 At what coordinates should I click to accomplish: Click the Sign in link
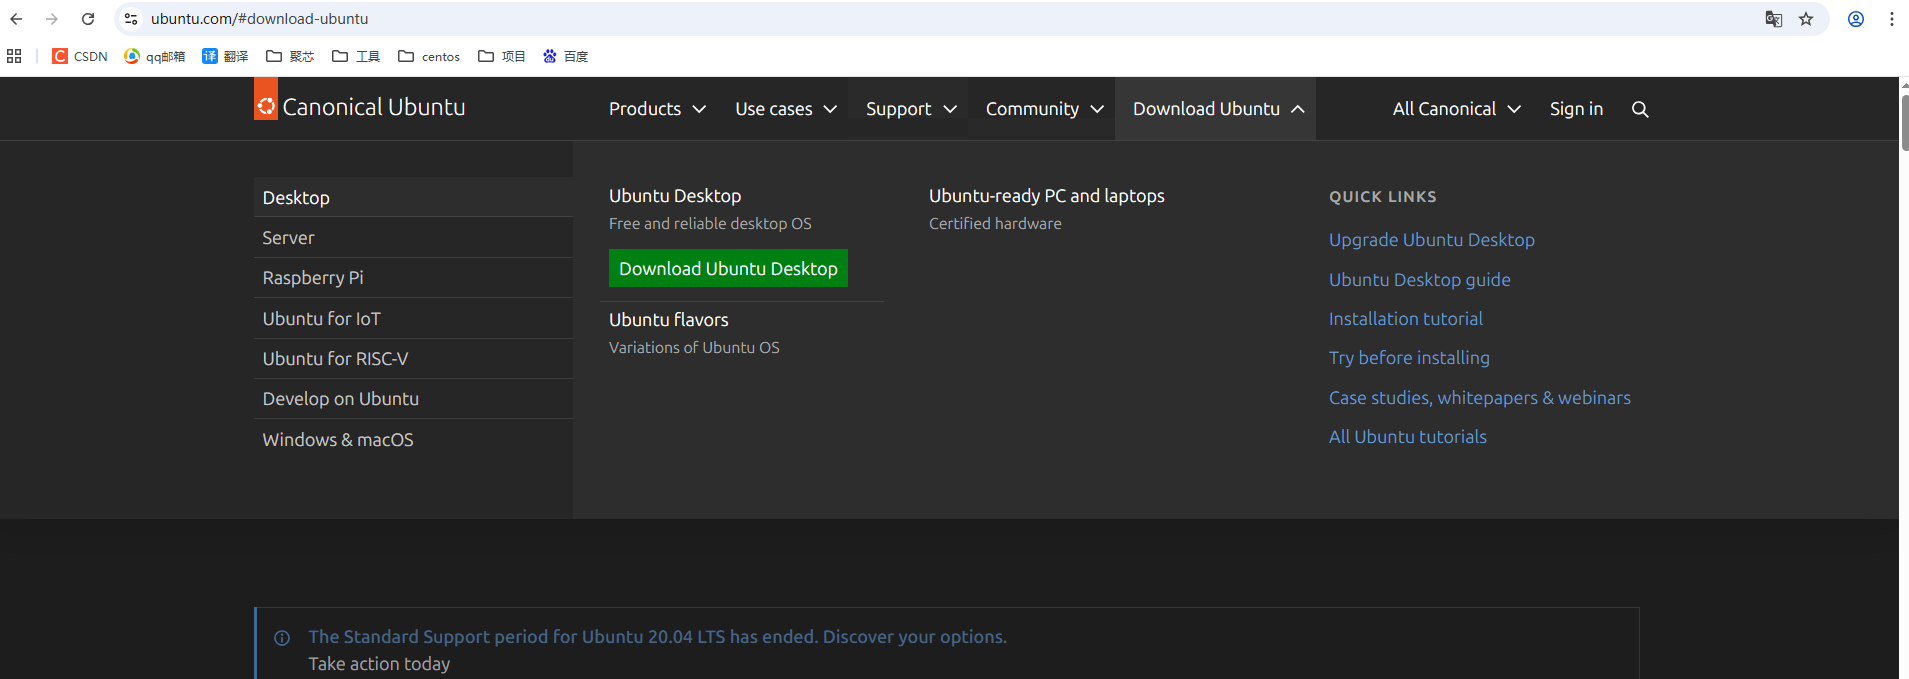[1576, 109]
